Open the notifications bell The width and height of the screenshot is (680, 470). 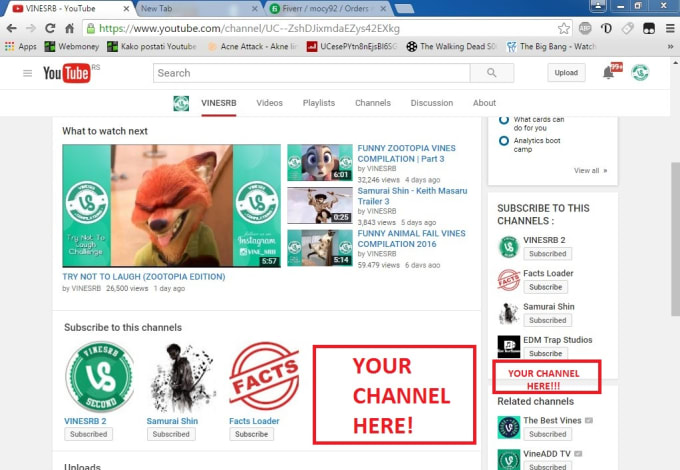pyautogui.click(x=608, y=73)
